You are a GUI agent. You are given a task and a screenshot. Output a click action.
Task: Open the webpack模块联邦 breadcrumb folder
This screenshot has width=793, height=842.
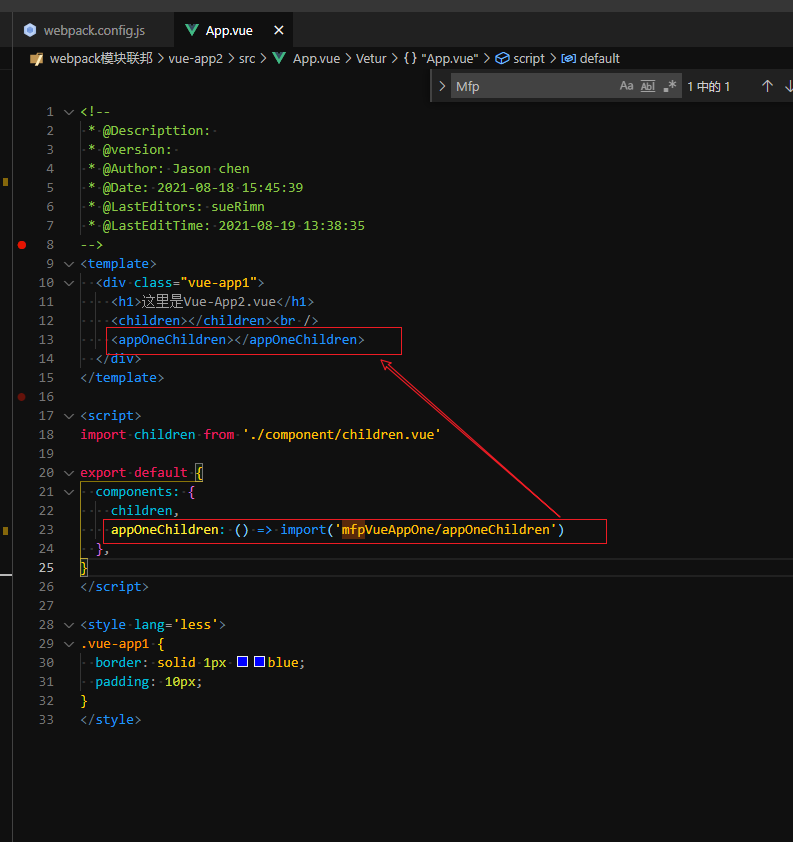tap(101, 59)
